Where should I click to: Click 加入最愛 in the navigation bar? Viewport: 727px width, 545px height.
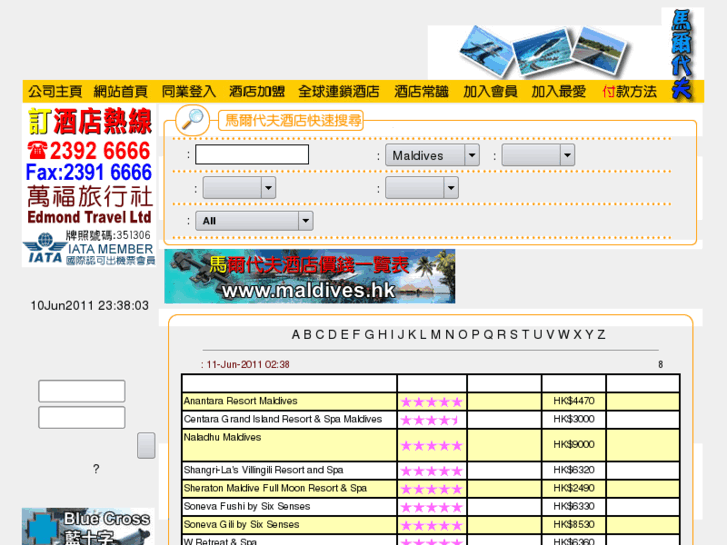559,91
